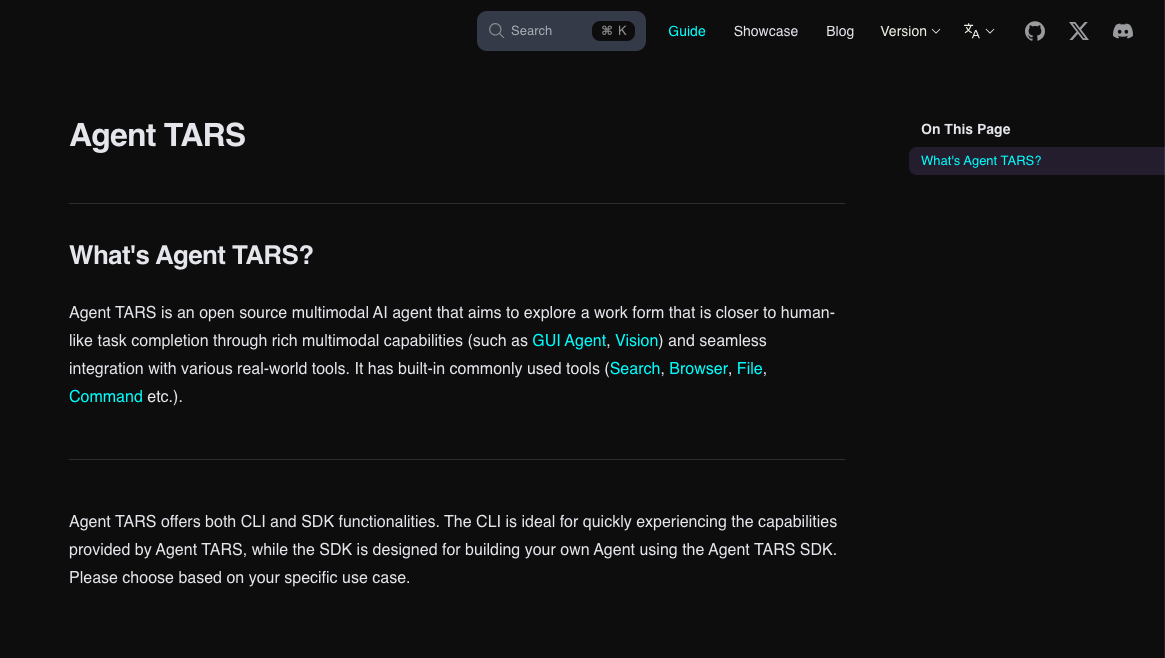The height and width of the screenshot is (658, 1165).
Task: Open the Discord community icon
Action: [x=1123, y=31]
